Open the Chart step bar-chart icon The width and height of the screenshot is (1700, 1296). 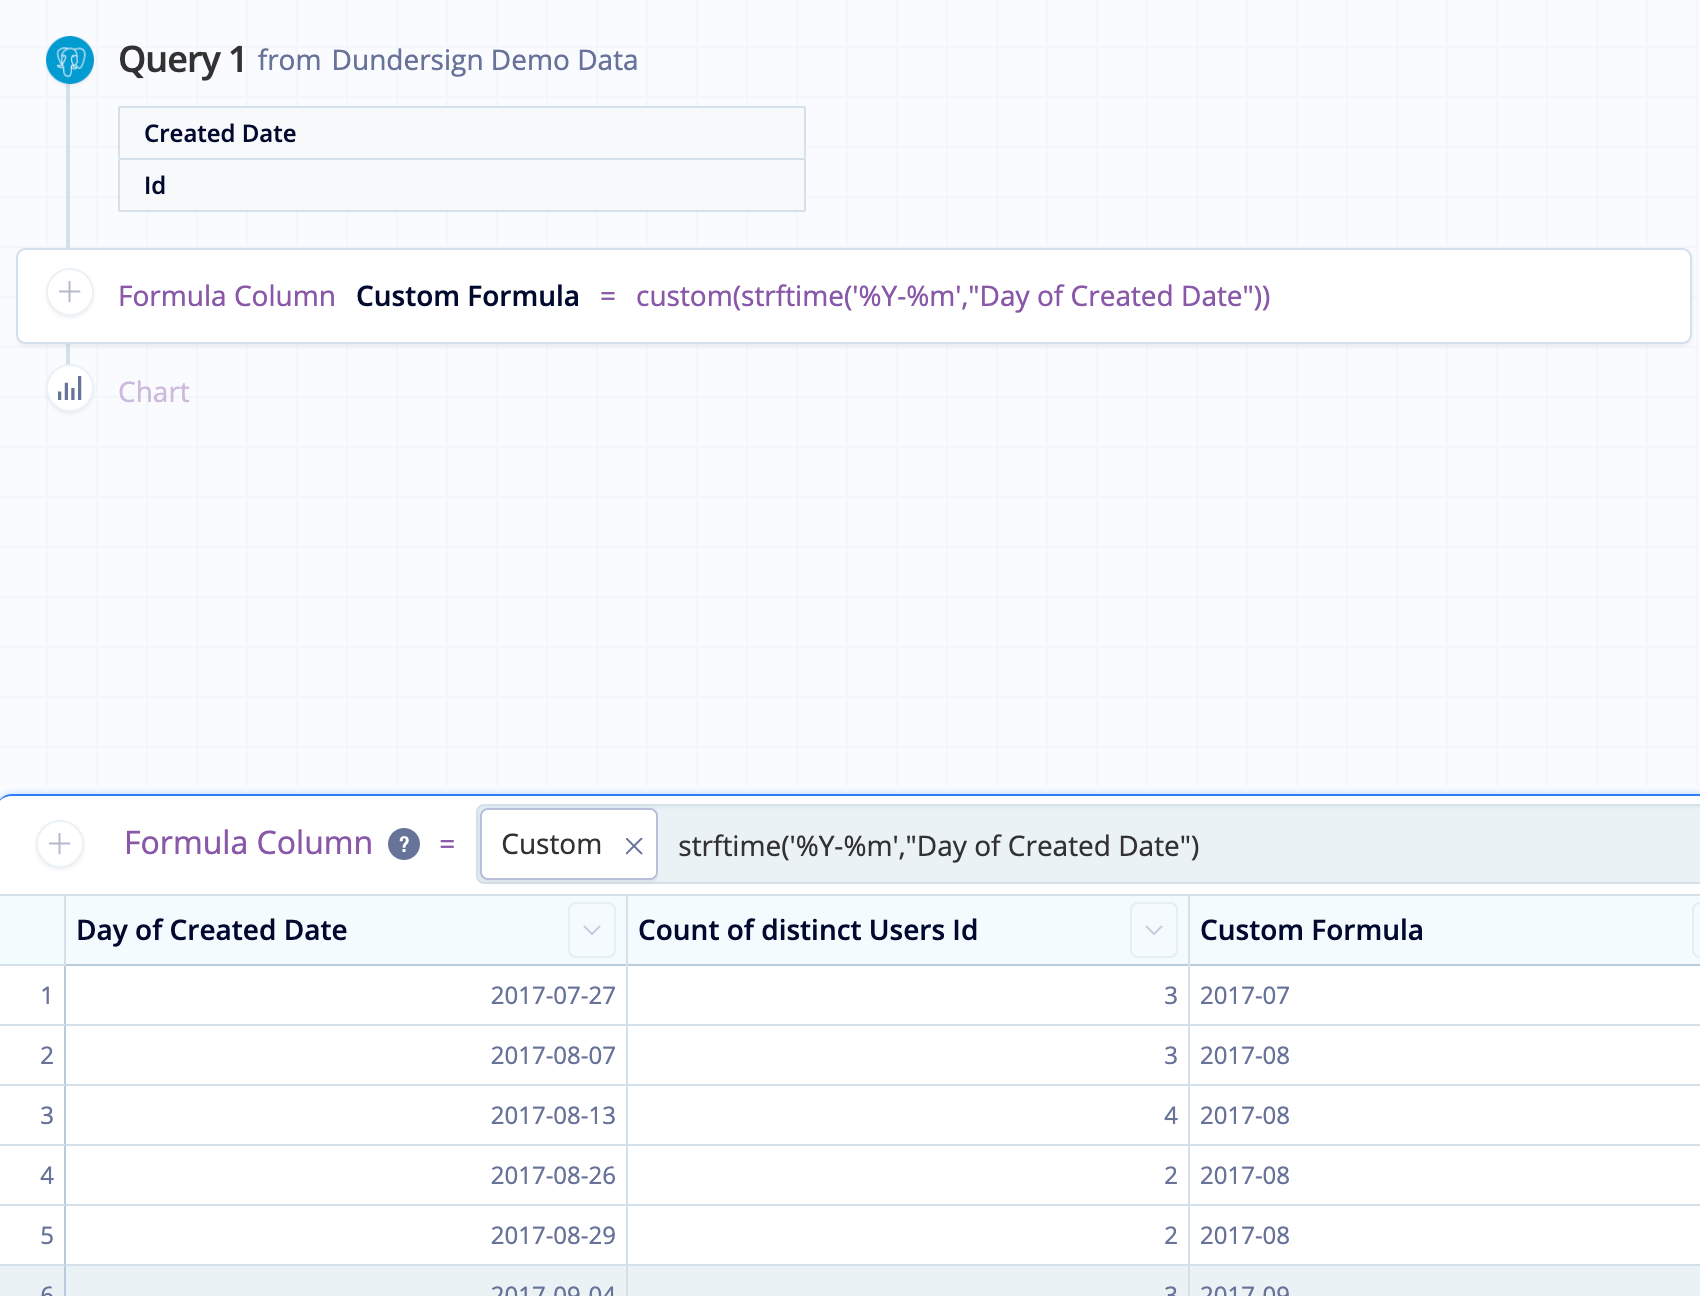pos(70,390)
